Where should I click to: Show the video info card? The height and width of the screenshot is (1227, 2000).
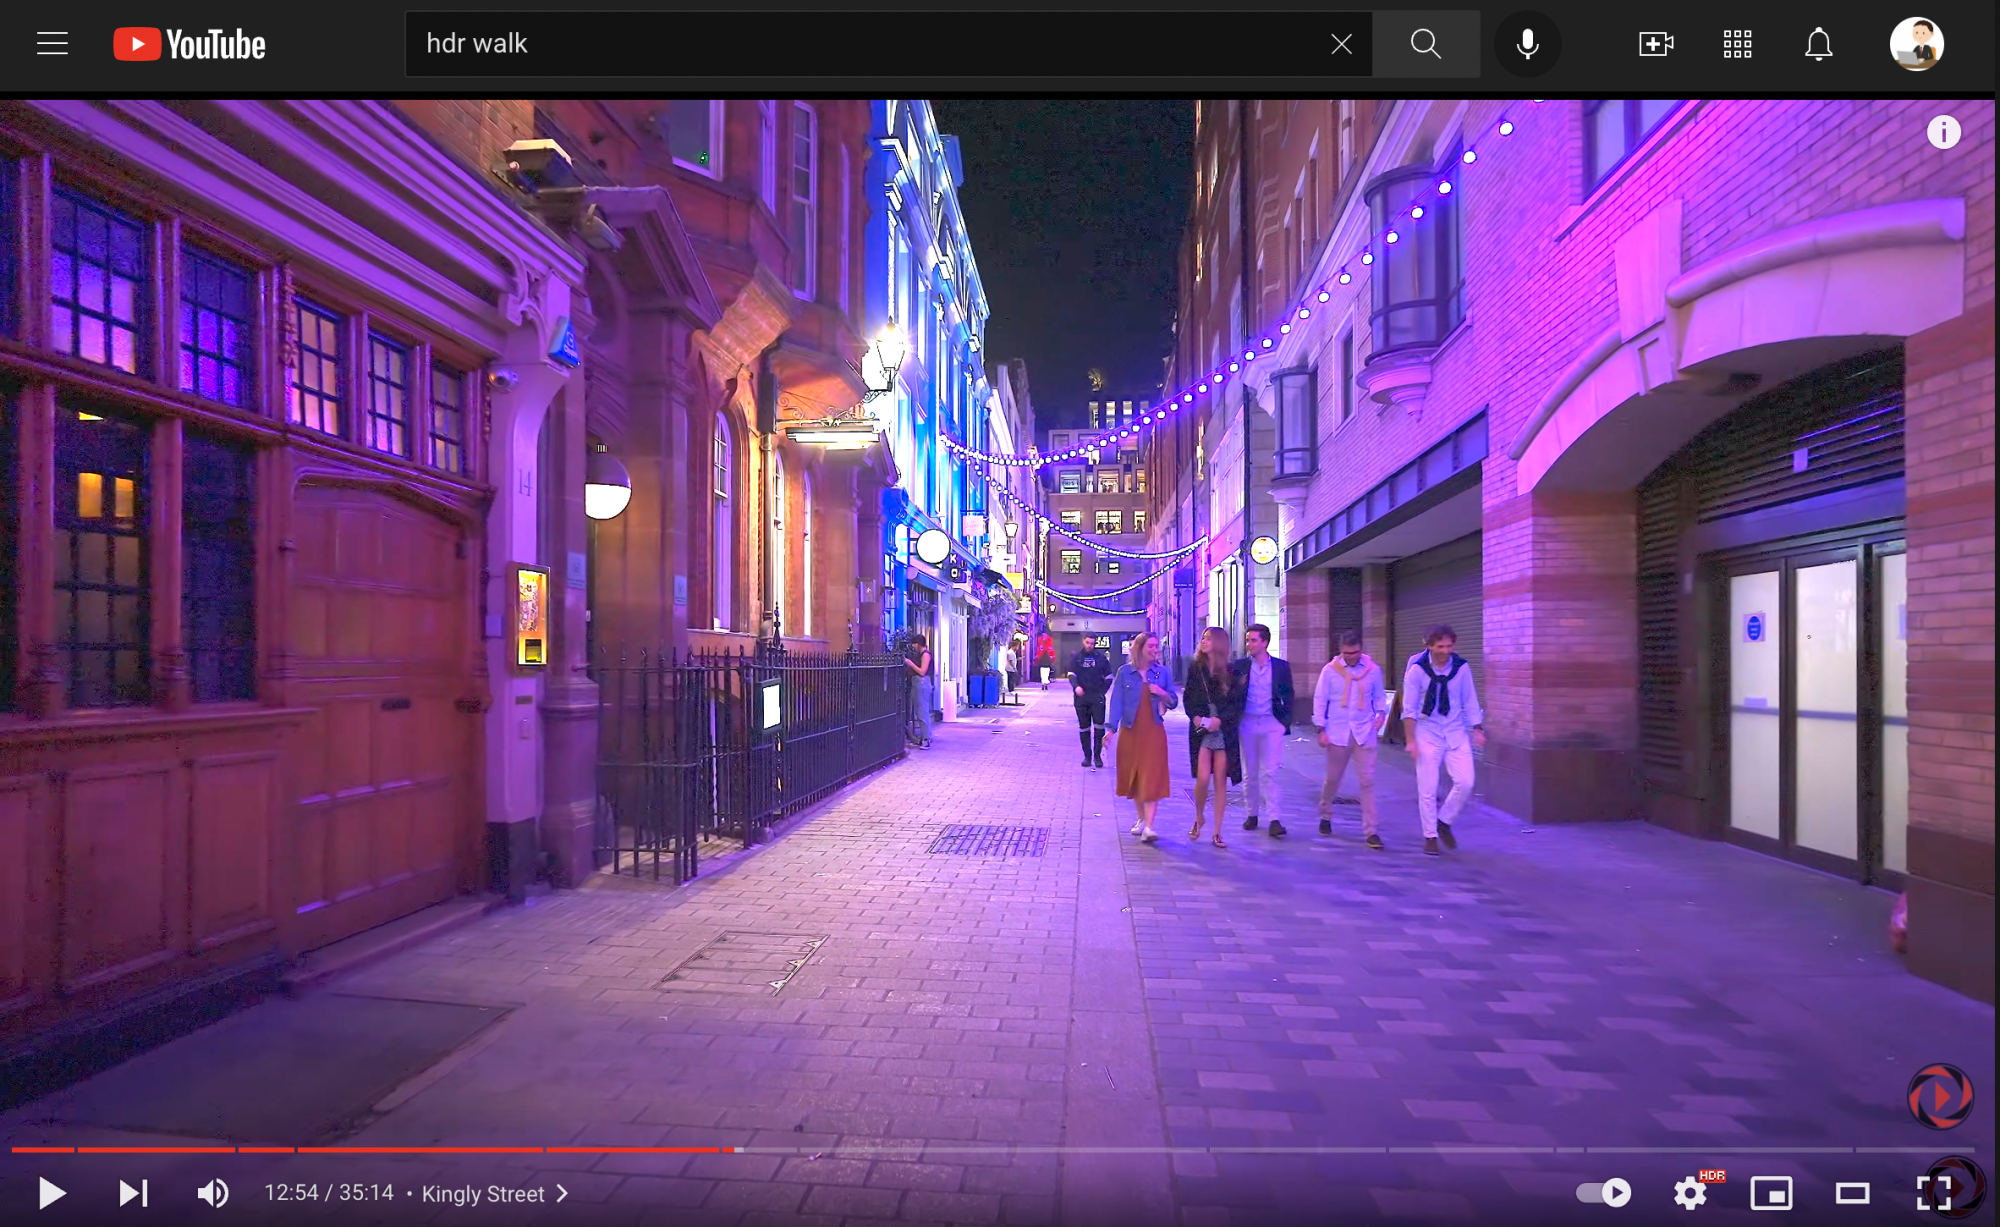pos(1943,132)
